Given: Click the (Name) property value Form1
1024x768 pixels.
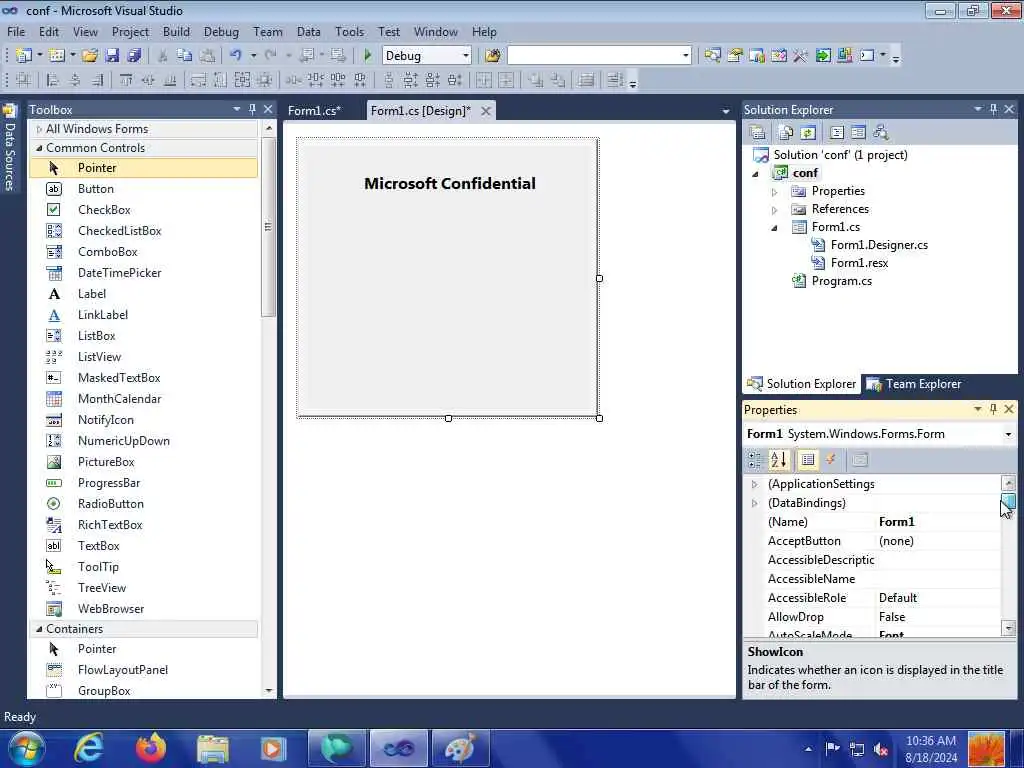Looking at the screenshot, I should coord(897,522).
